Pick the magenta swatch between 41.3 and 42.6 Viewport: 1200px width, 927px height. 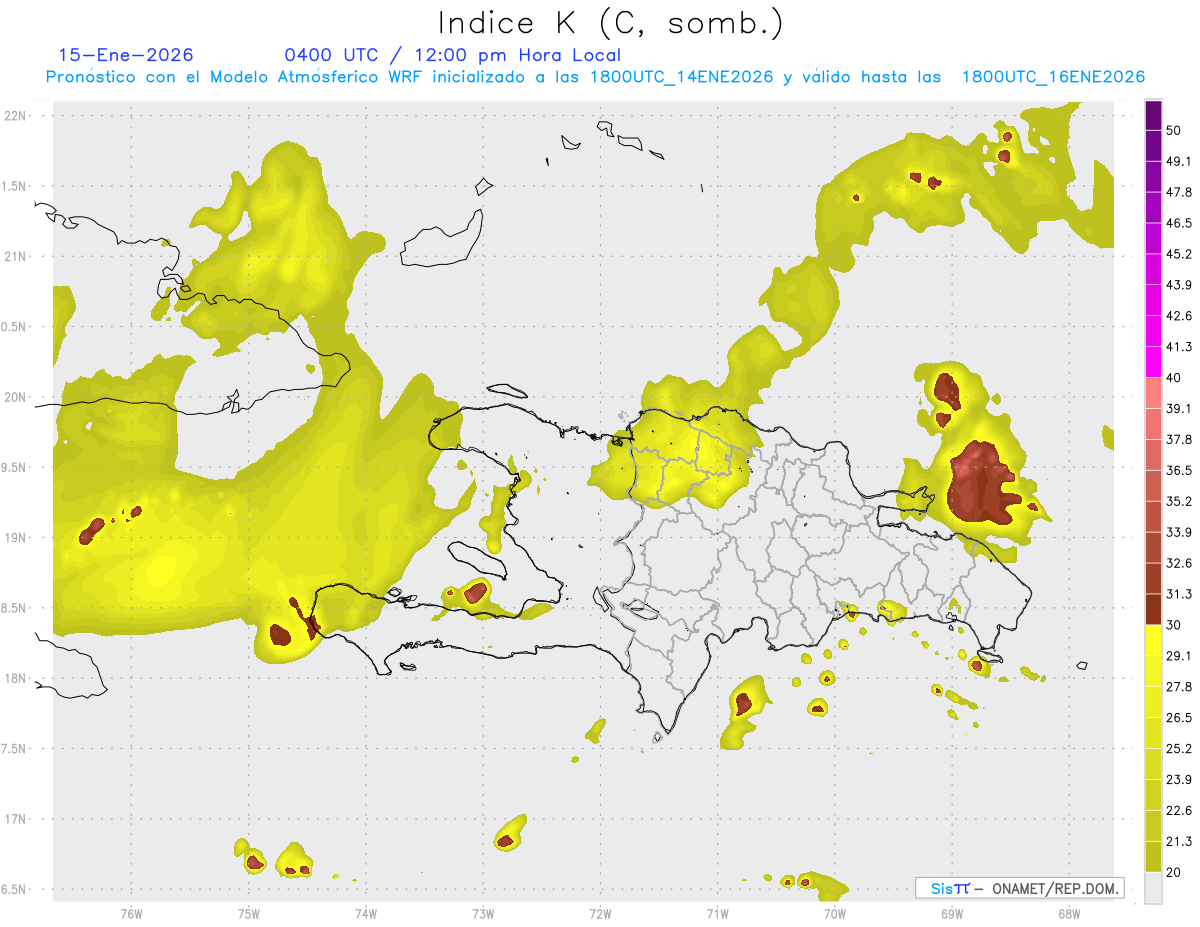coord(1153,331)
